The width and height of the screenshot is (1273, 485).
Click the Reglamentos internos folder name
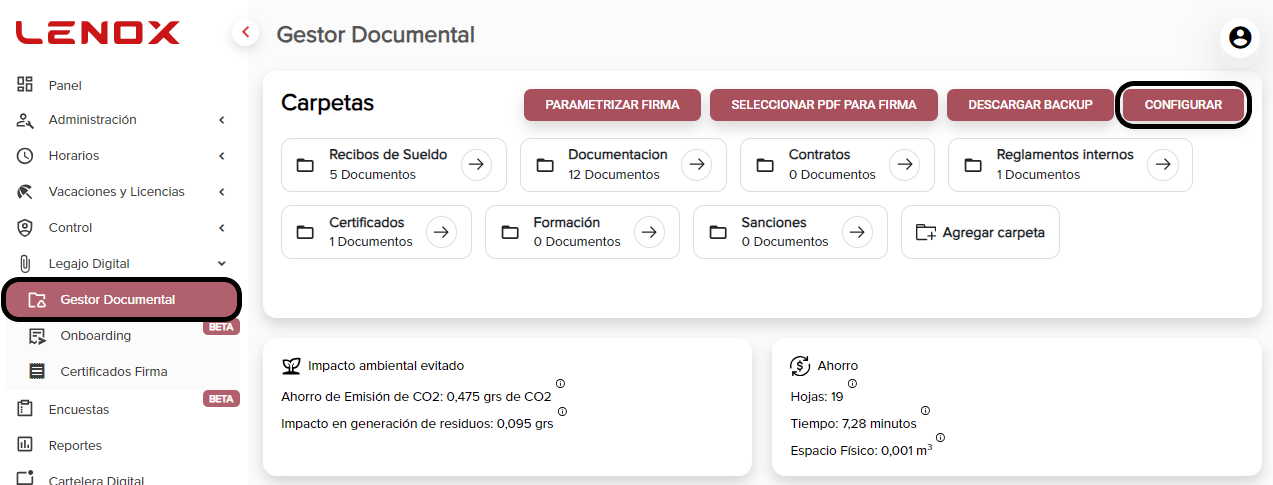(x=1065, y=155)
